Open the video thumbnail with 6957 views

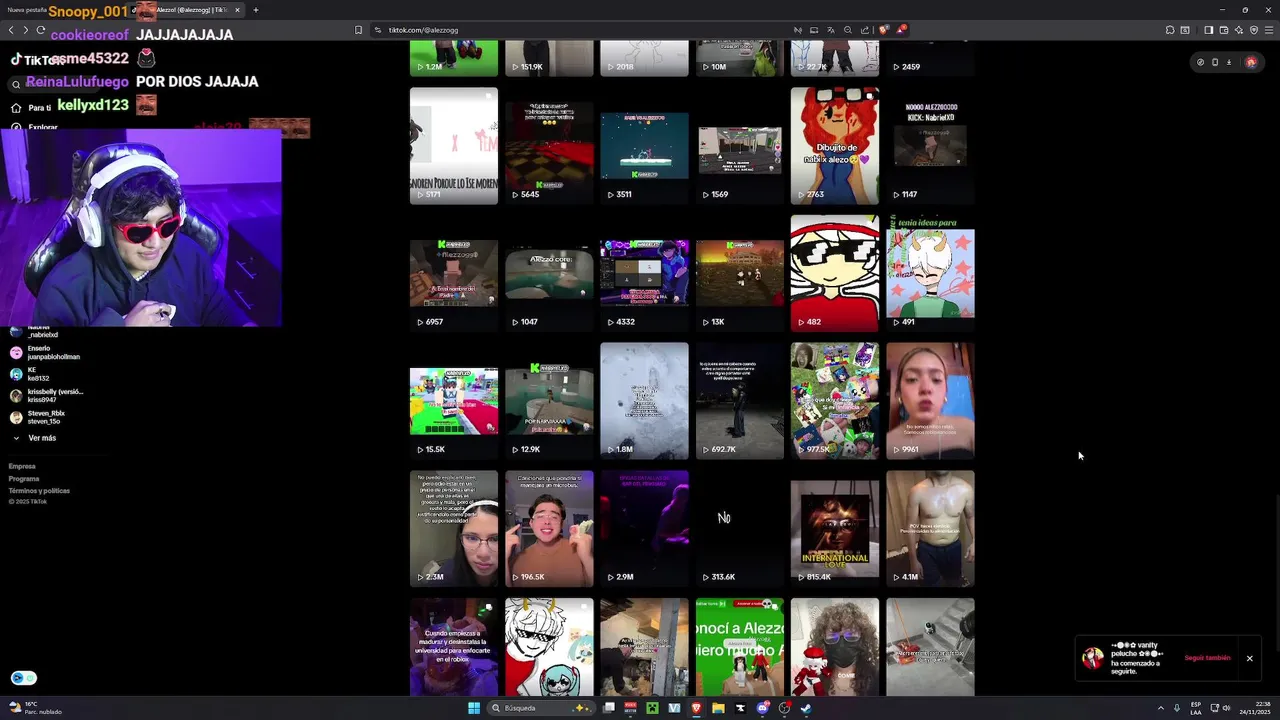[454, 273]
